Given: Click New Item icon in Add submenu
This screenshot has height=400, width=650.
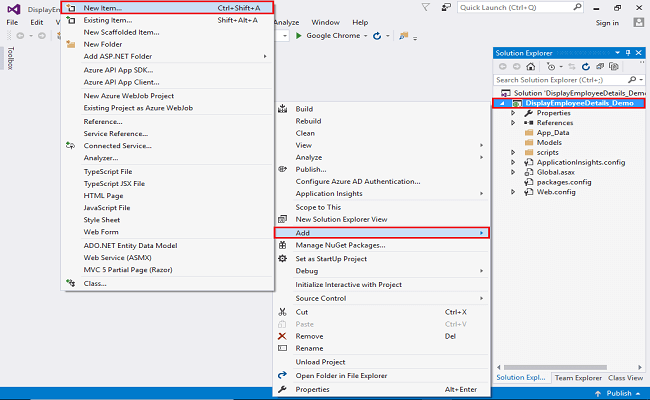Looking at the screenshot, I should coord(71,8).
